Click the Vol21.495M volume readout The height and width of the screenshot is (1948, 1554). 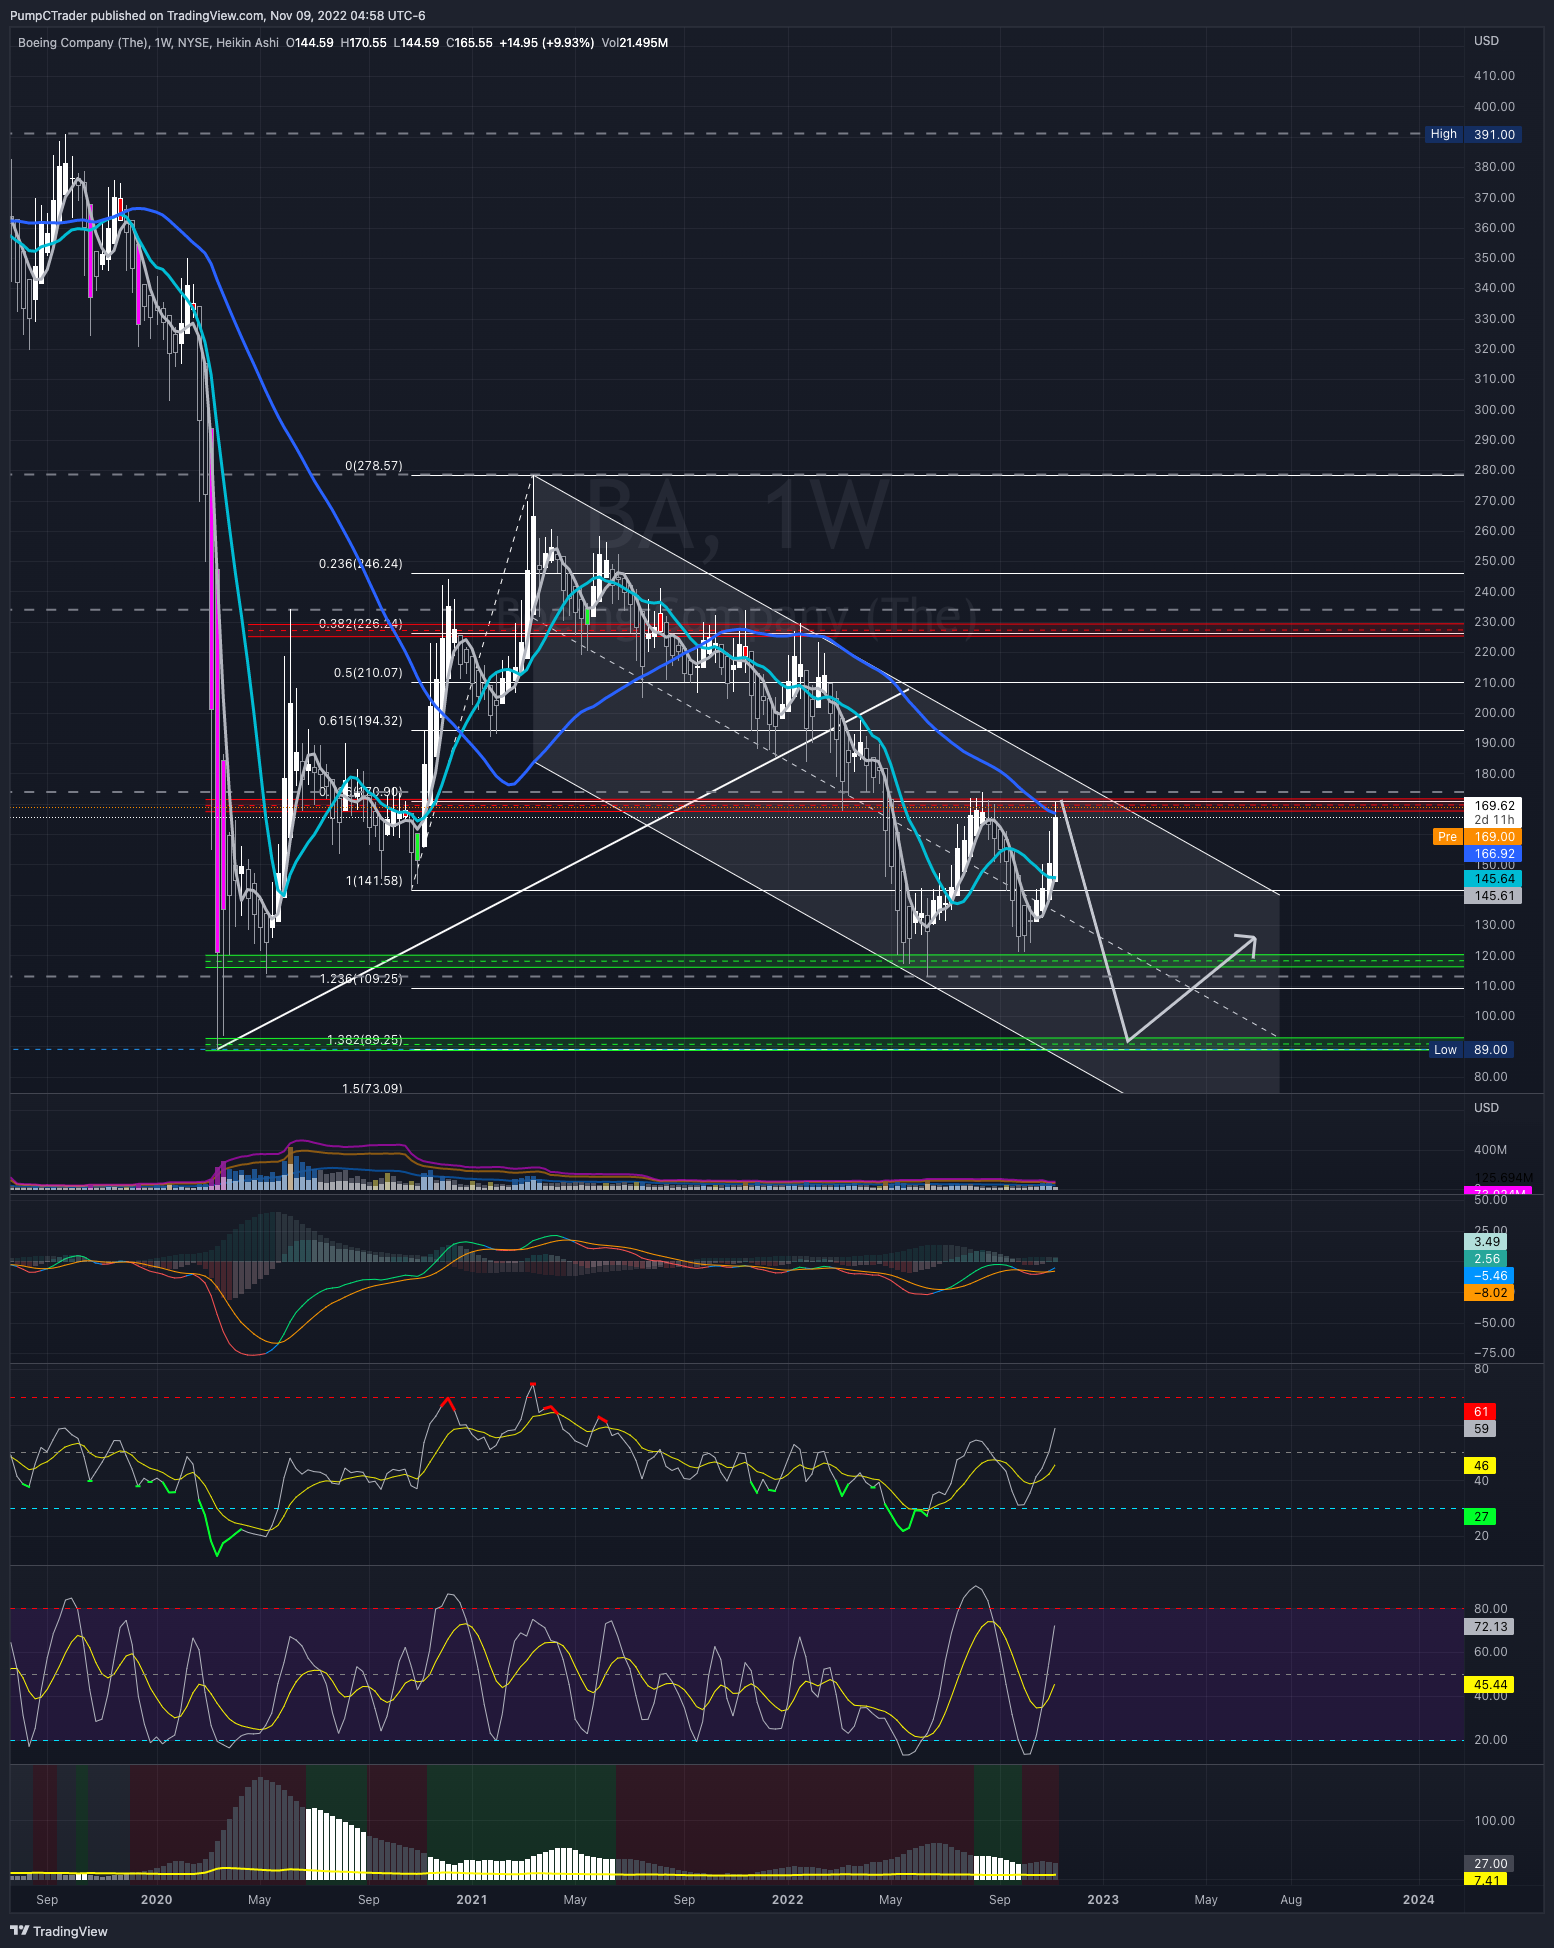635,43
